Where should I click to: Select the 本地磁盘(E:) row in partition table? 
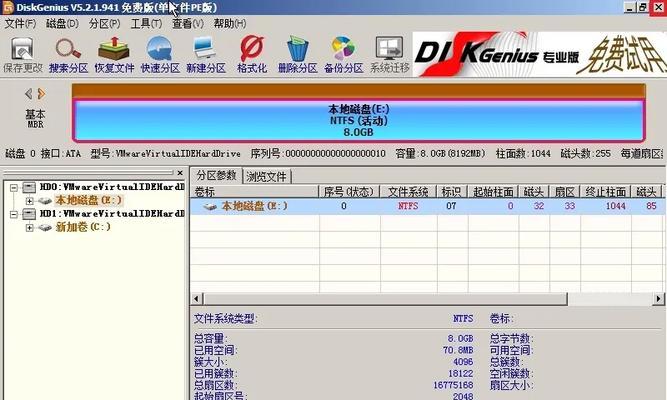pos(427,206)
